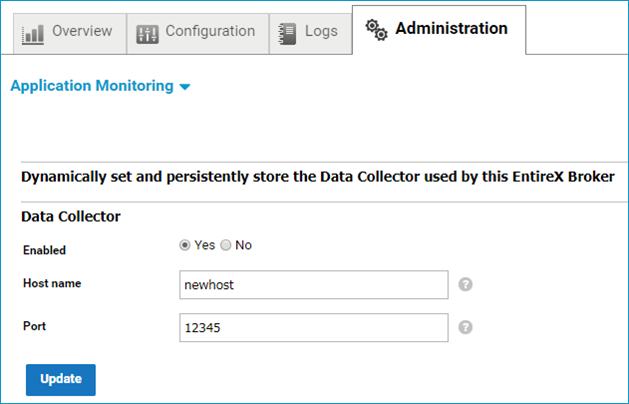This screenshot has height=404, width=629.
Task: Expand the Application Monitoring dropdown arrow
Action: pos(185,87)
